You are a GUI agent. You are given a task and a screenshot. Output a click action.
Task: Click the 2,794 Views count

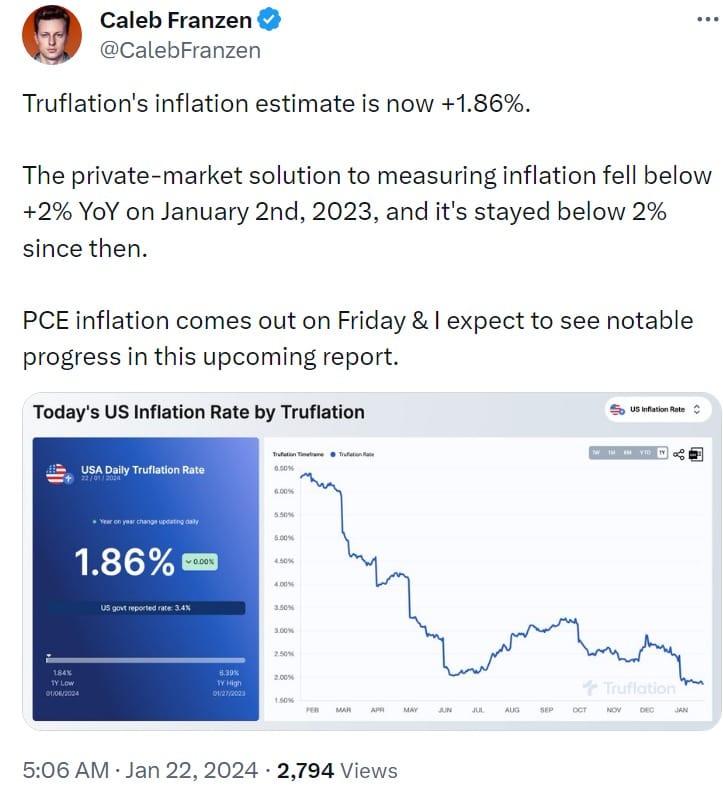[337, 770]
